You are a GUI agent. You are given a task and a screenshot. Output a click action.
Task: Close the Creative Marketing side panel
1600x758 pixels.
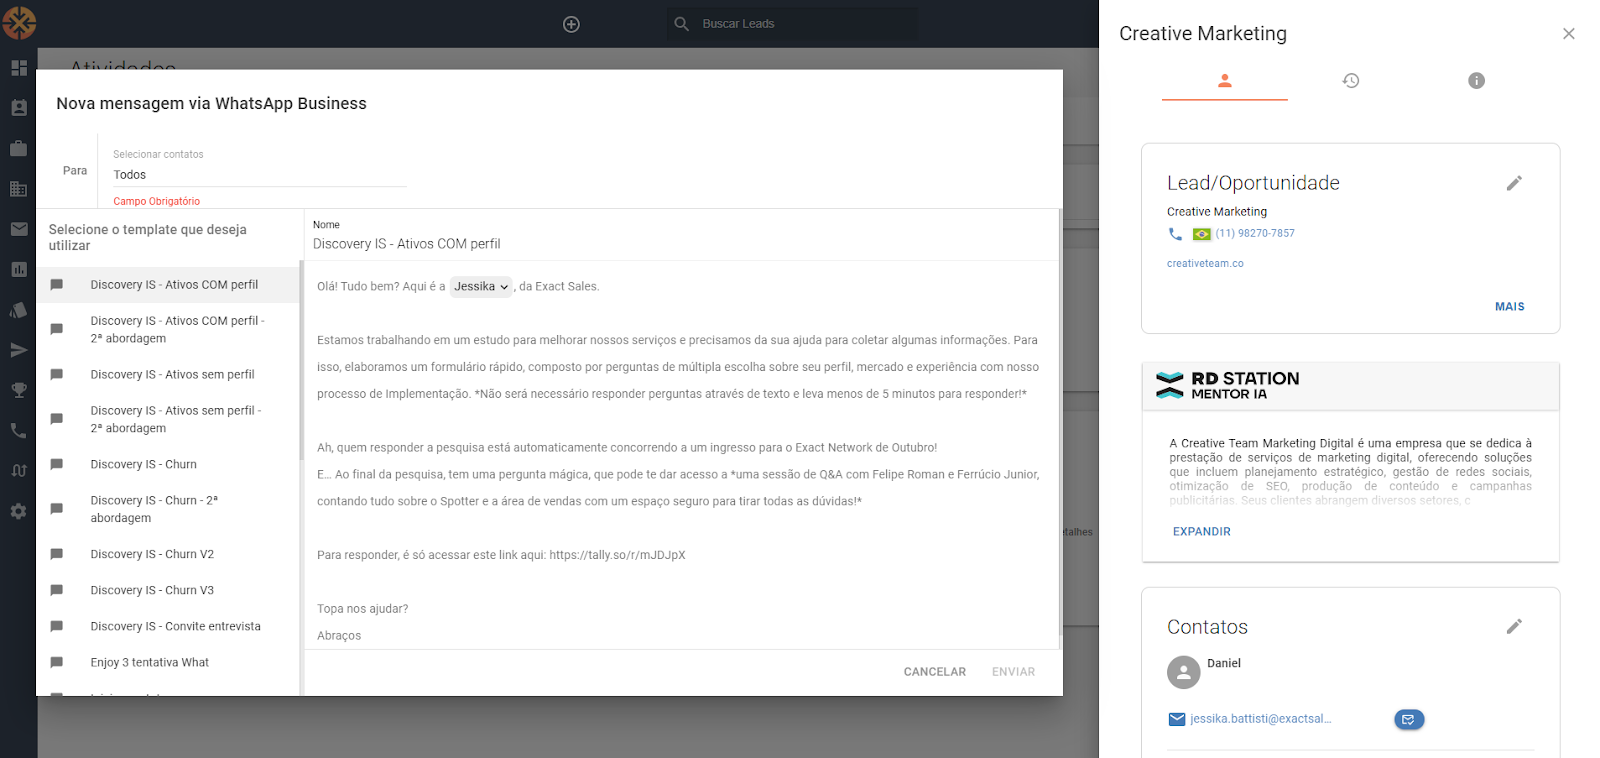(1568, 34)
